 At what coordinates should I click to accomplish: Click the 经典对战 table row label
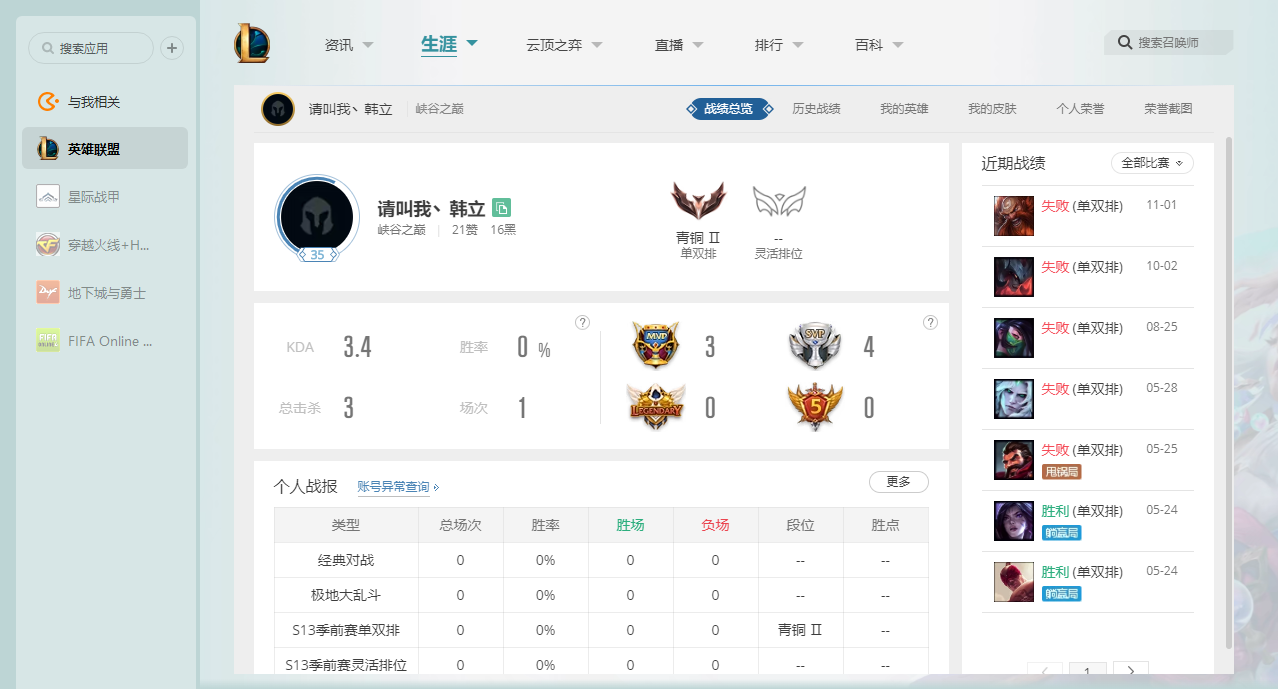346,560
